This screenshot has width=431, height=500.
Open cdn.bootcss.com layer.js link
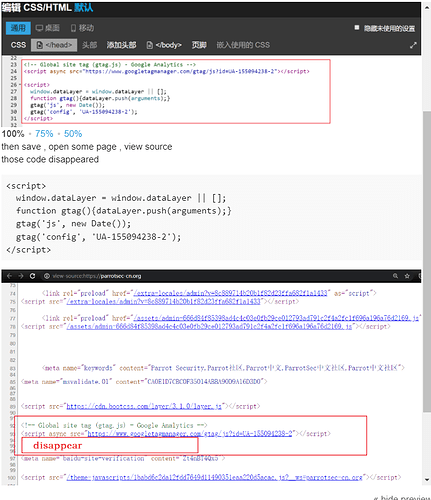[144, 406]
